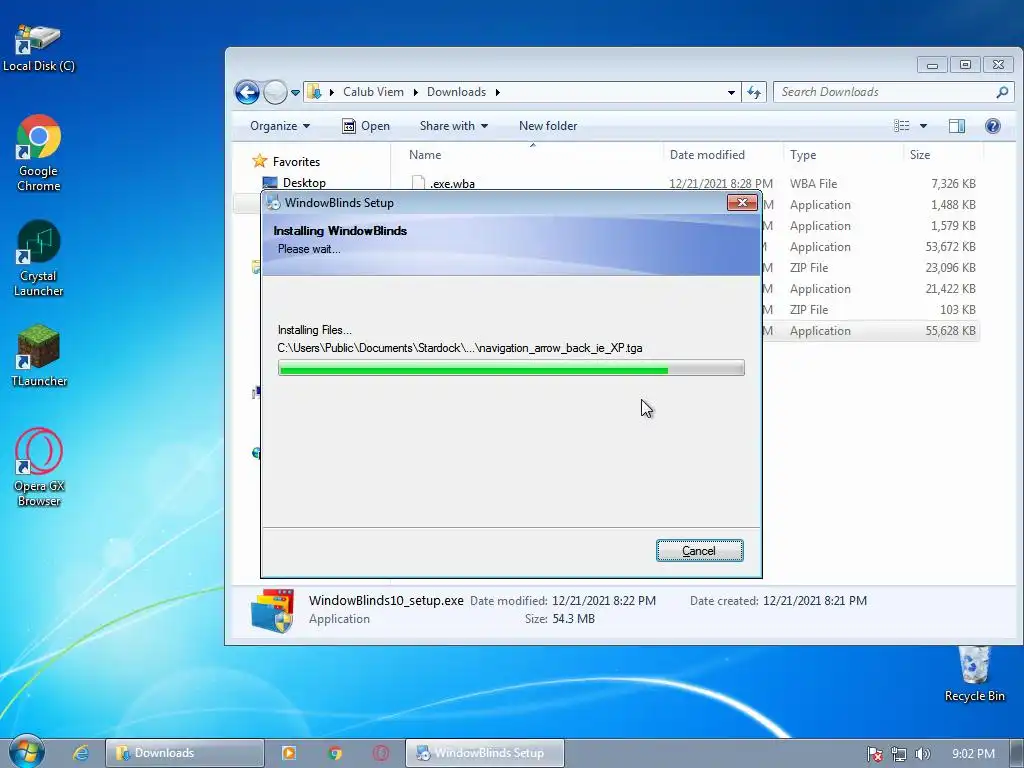The image size is (1024, 768).
Task: Open the recent pages dropdown in Explorer
Action: (295, 93)
